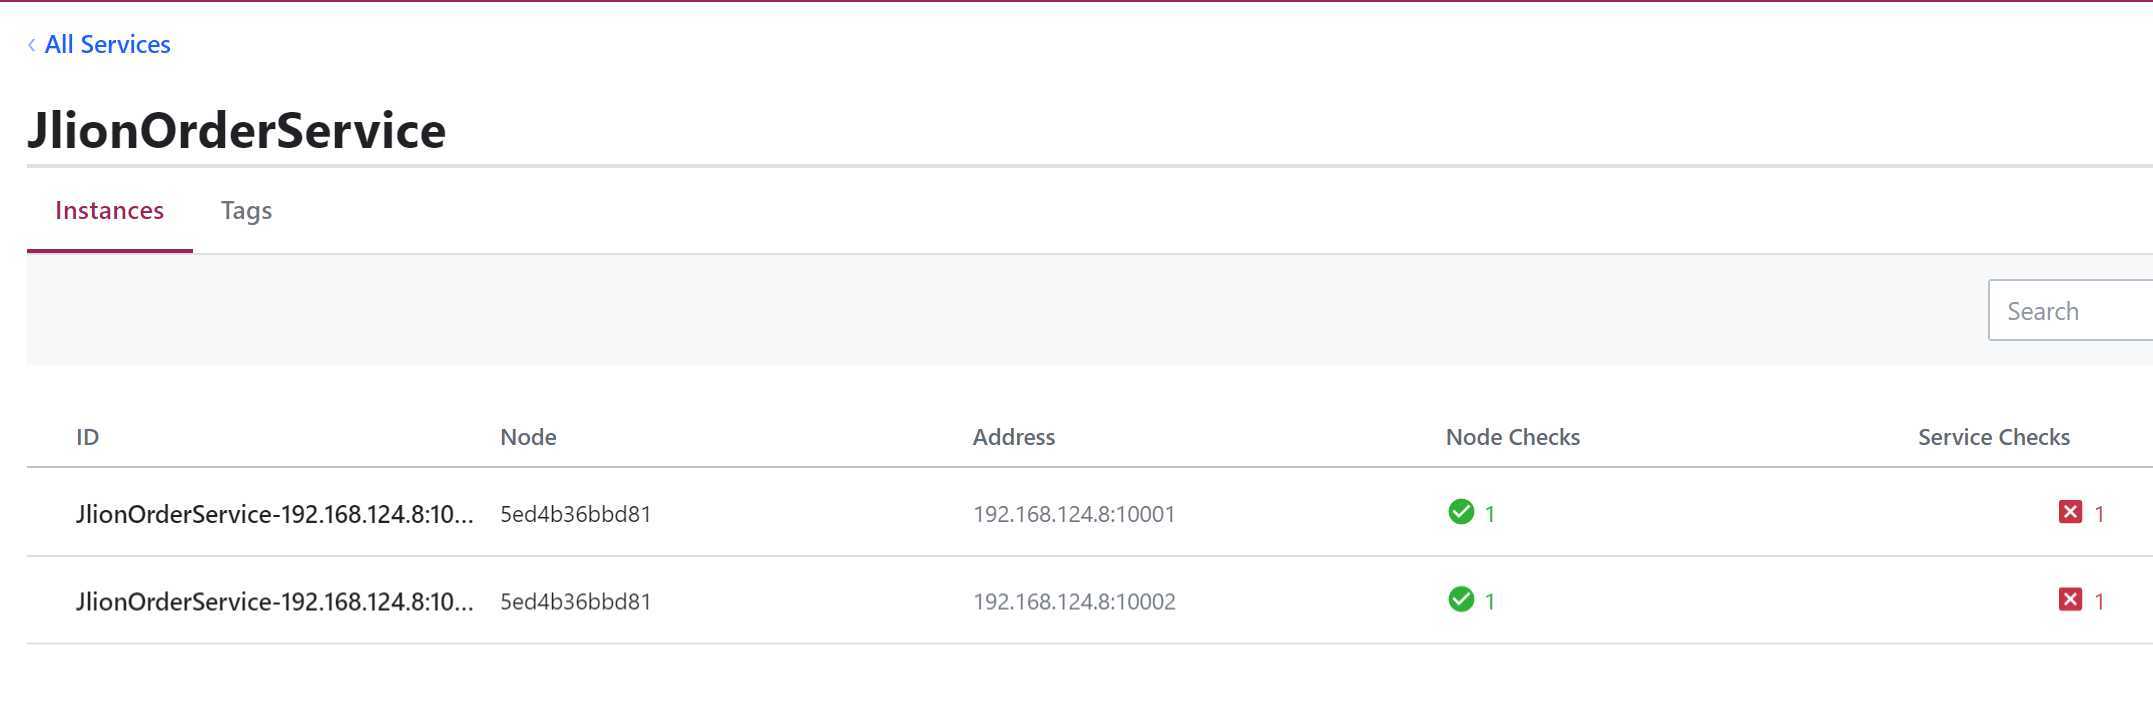The width and height of the screenshot is (2153, 707).
Task: Select address 192.168.124.8:10002
Action: click(x=1074, y=601)
